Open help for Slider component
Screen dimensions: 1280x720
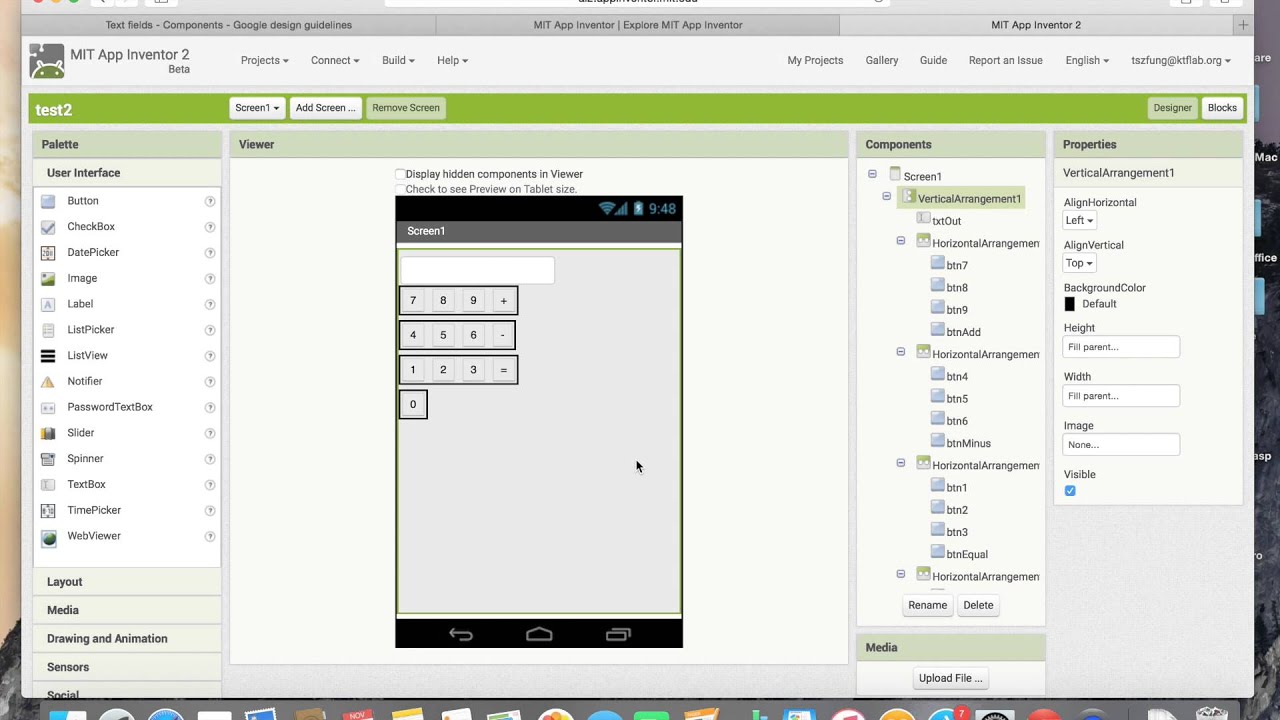click(210, 433)
